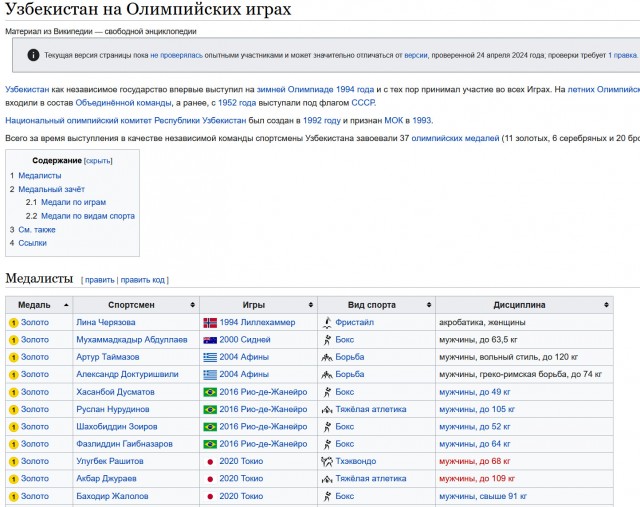Viewport: 640px width, 507px height.
Task: Click gold medal icon in Лина Черязова row
Action: point(13,323)
